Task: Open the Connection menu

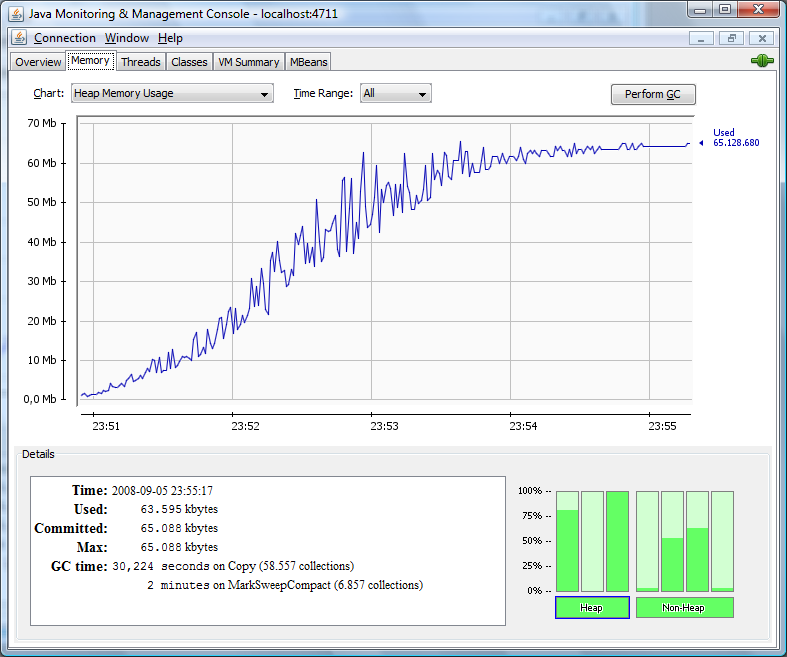Action: pyautogui.click(x=64, y=38)
